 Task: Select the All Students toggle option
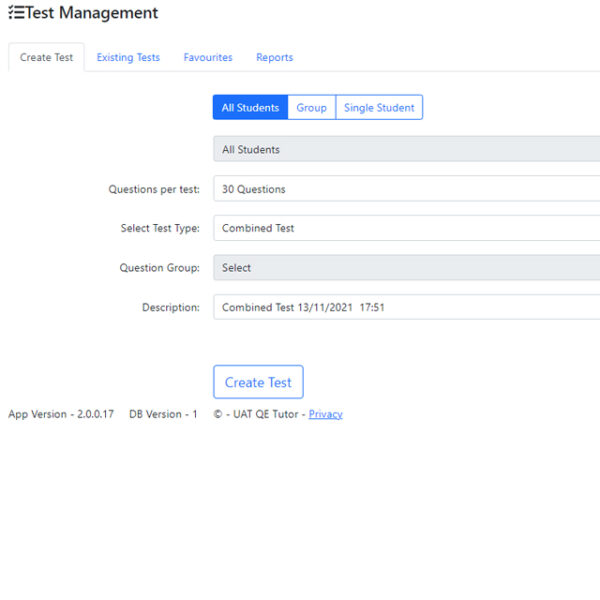[250, 108]
